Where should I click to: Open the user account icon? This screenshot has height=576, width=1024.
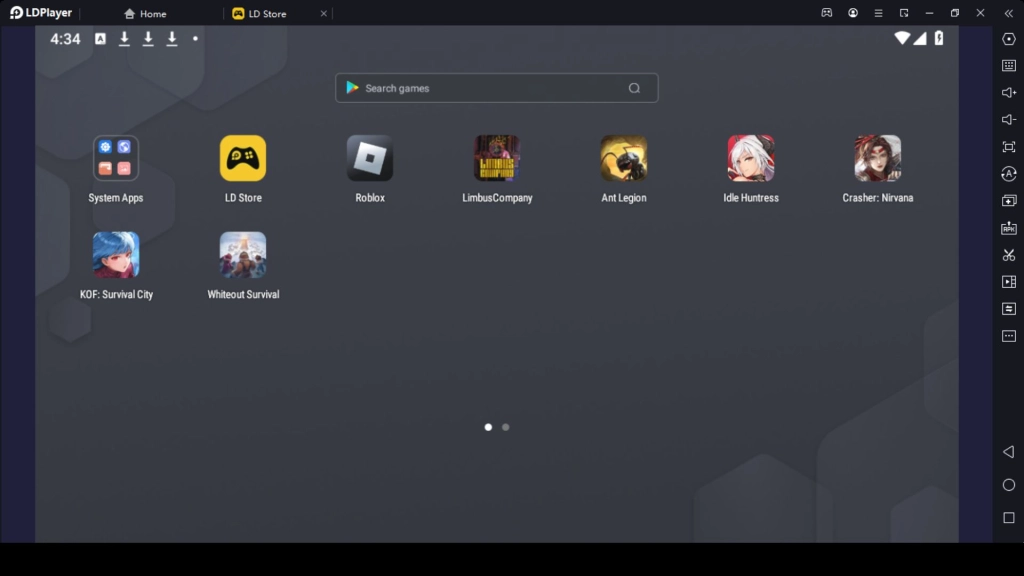pyautogui.click(x=853, y=13)
